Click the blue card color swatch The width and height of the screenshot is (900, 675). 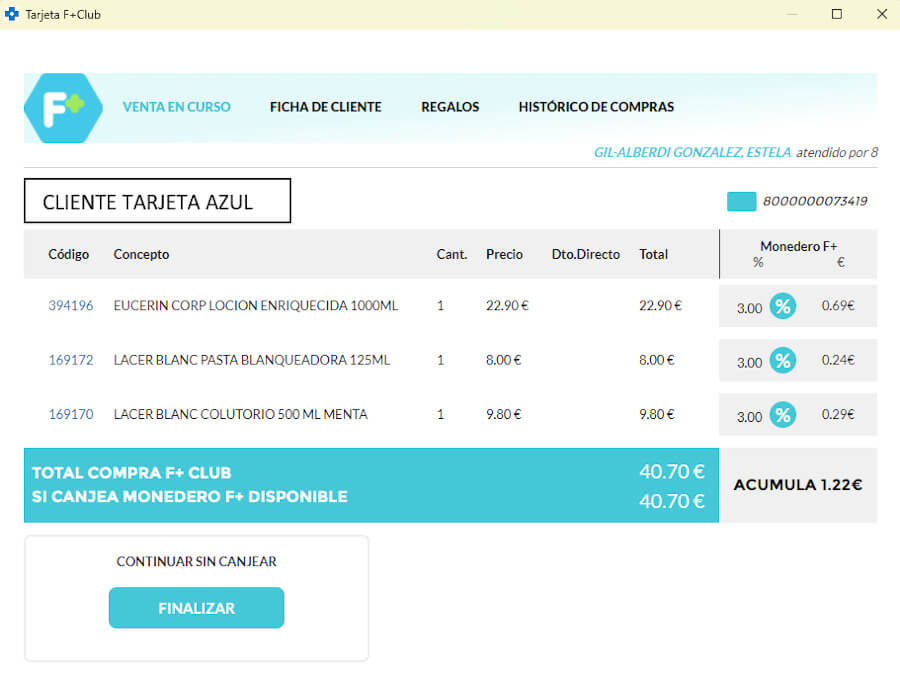pos(741,201)
